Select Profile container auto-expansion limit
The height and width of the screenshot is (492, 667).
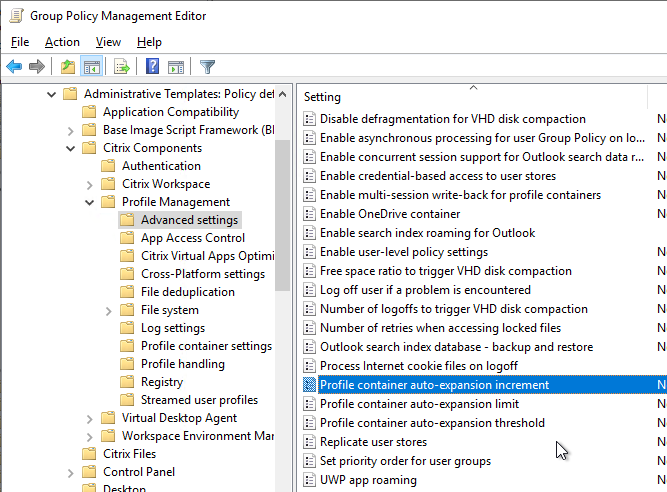419,404
